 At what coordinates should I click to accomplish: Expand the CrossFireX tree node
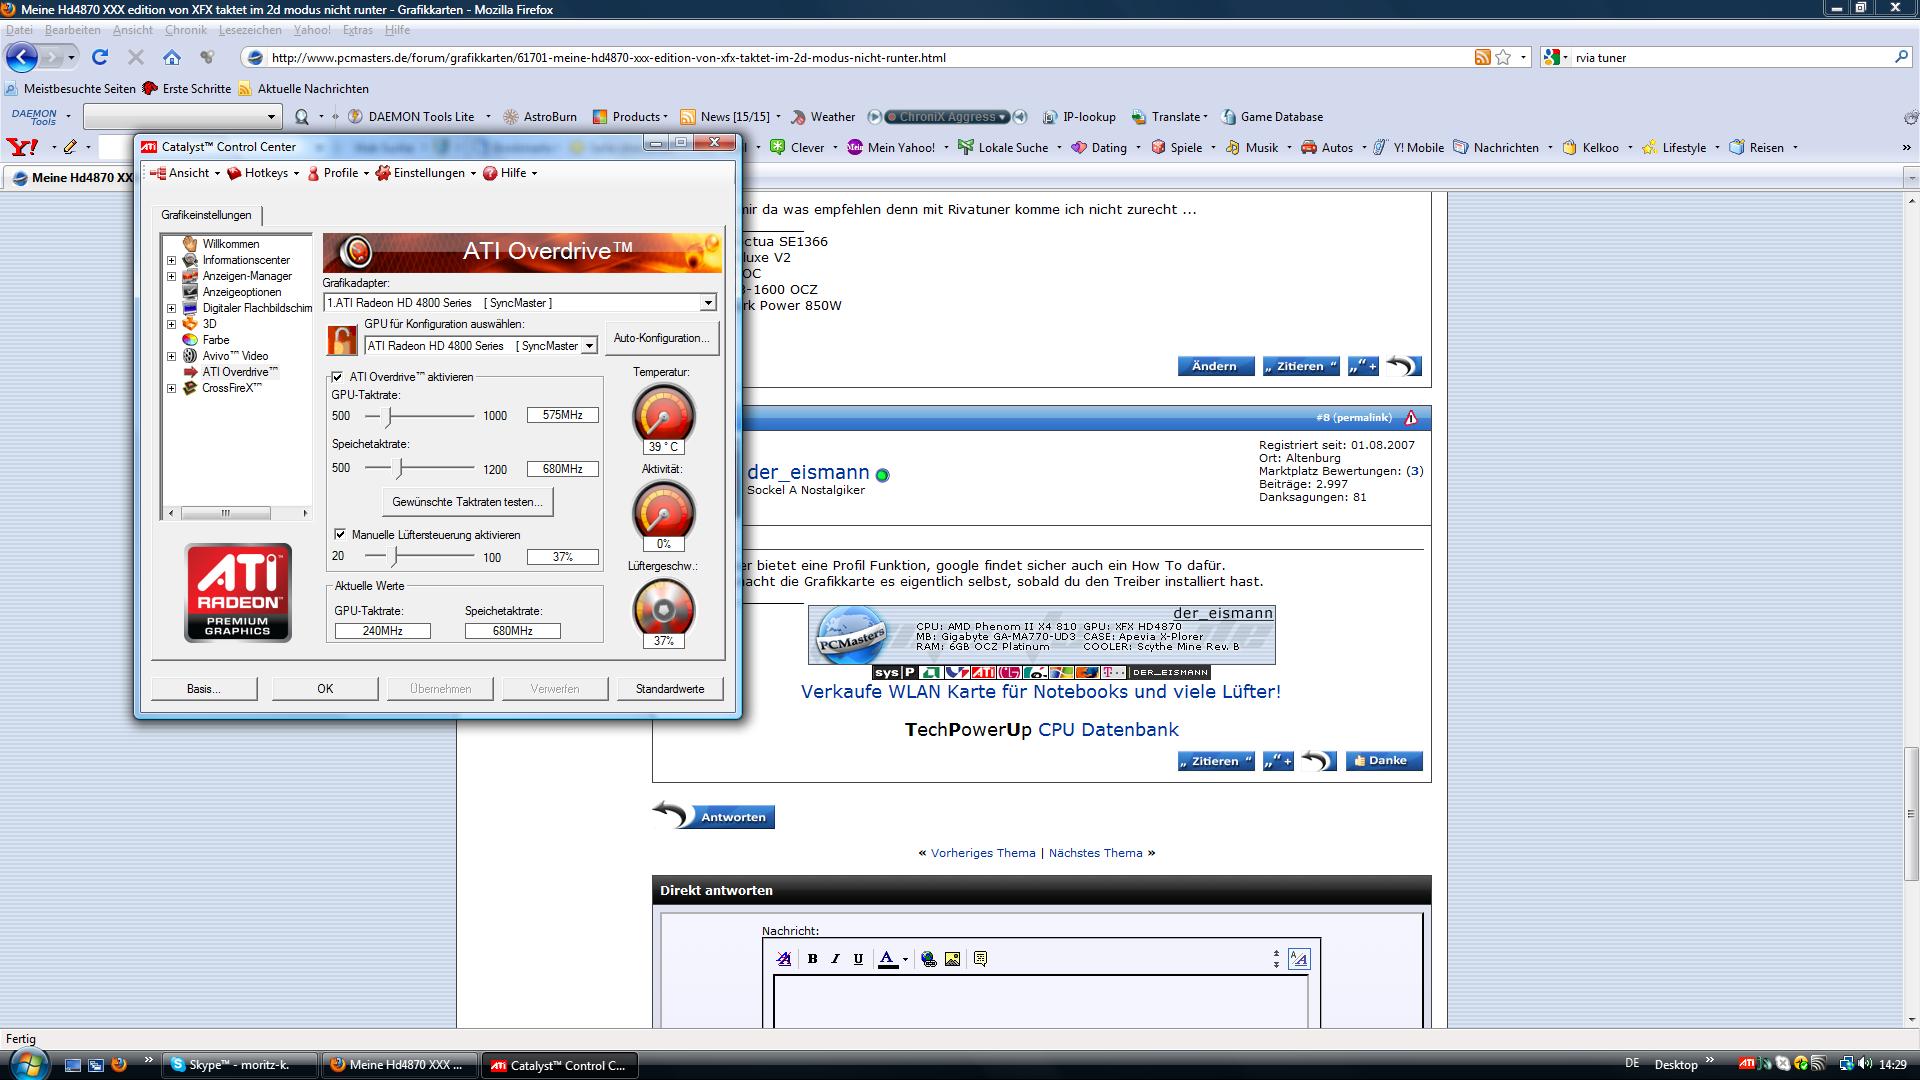[171, 388]
